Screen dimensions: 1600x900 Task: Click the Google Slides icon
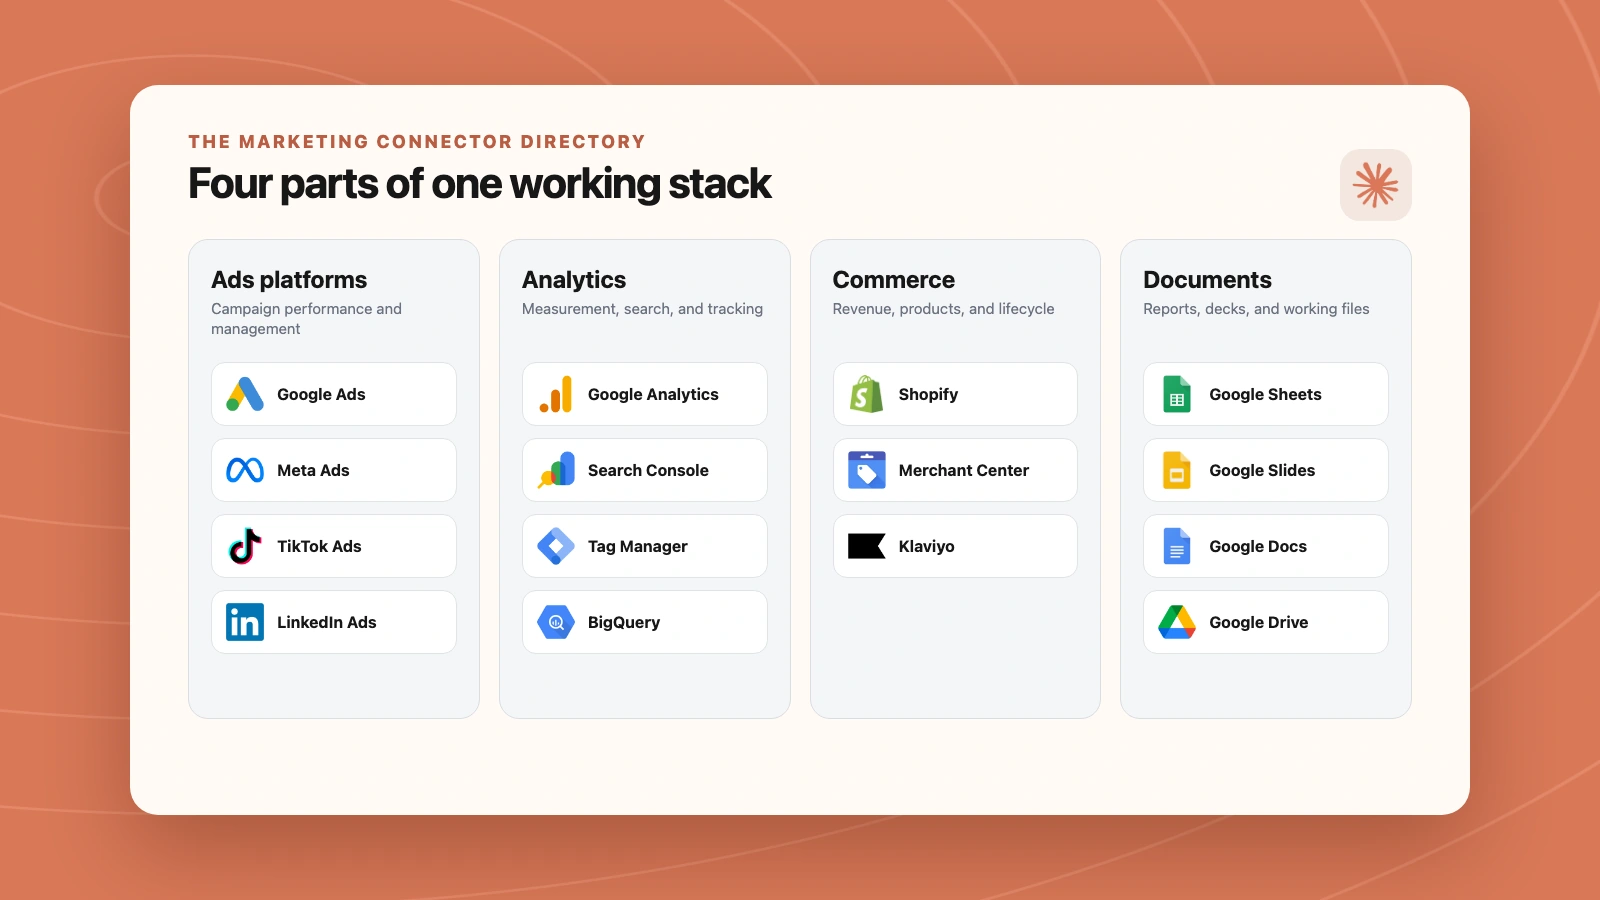click(x=1177, y=470)
